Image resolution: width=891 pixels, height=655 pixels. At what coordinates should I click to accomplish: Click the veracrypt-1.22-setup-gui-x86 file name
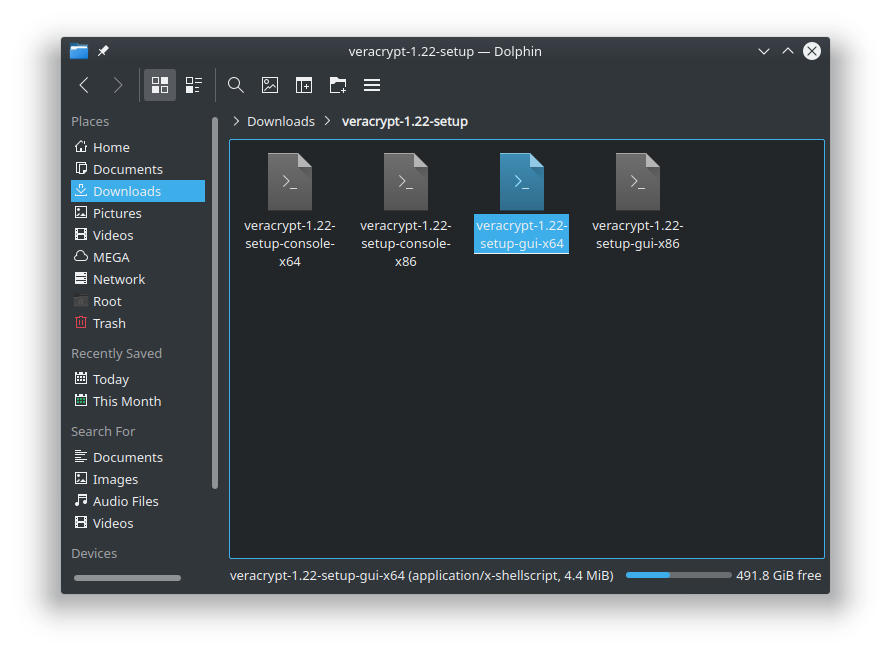(638, 235)
